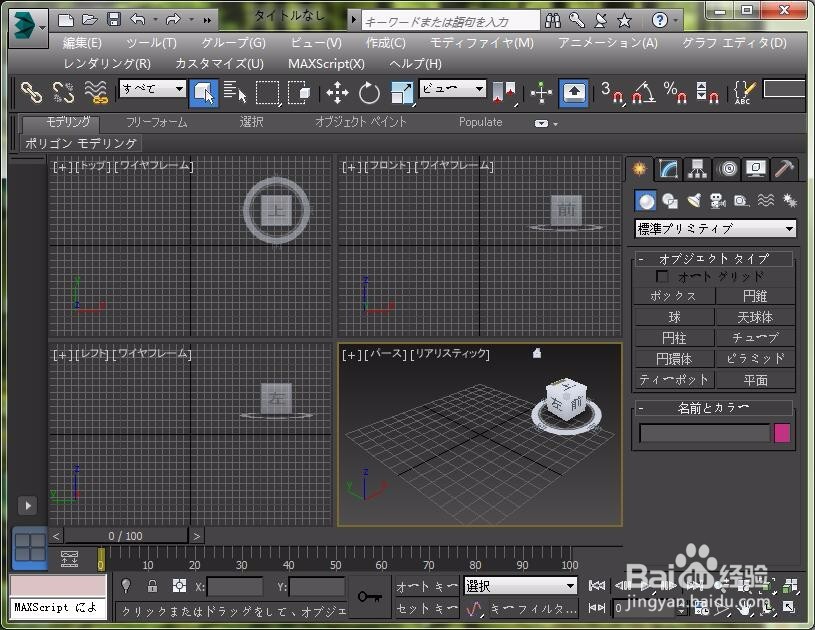815x630 pixels.
Task: Click Edit Named Selection Sets icon
Action: pos(744,93)
